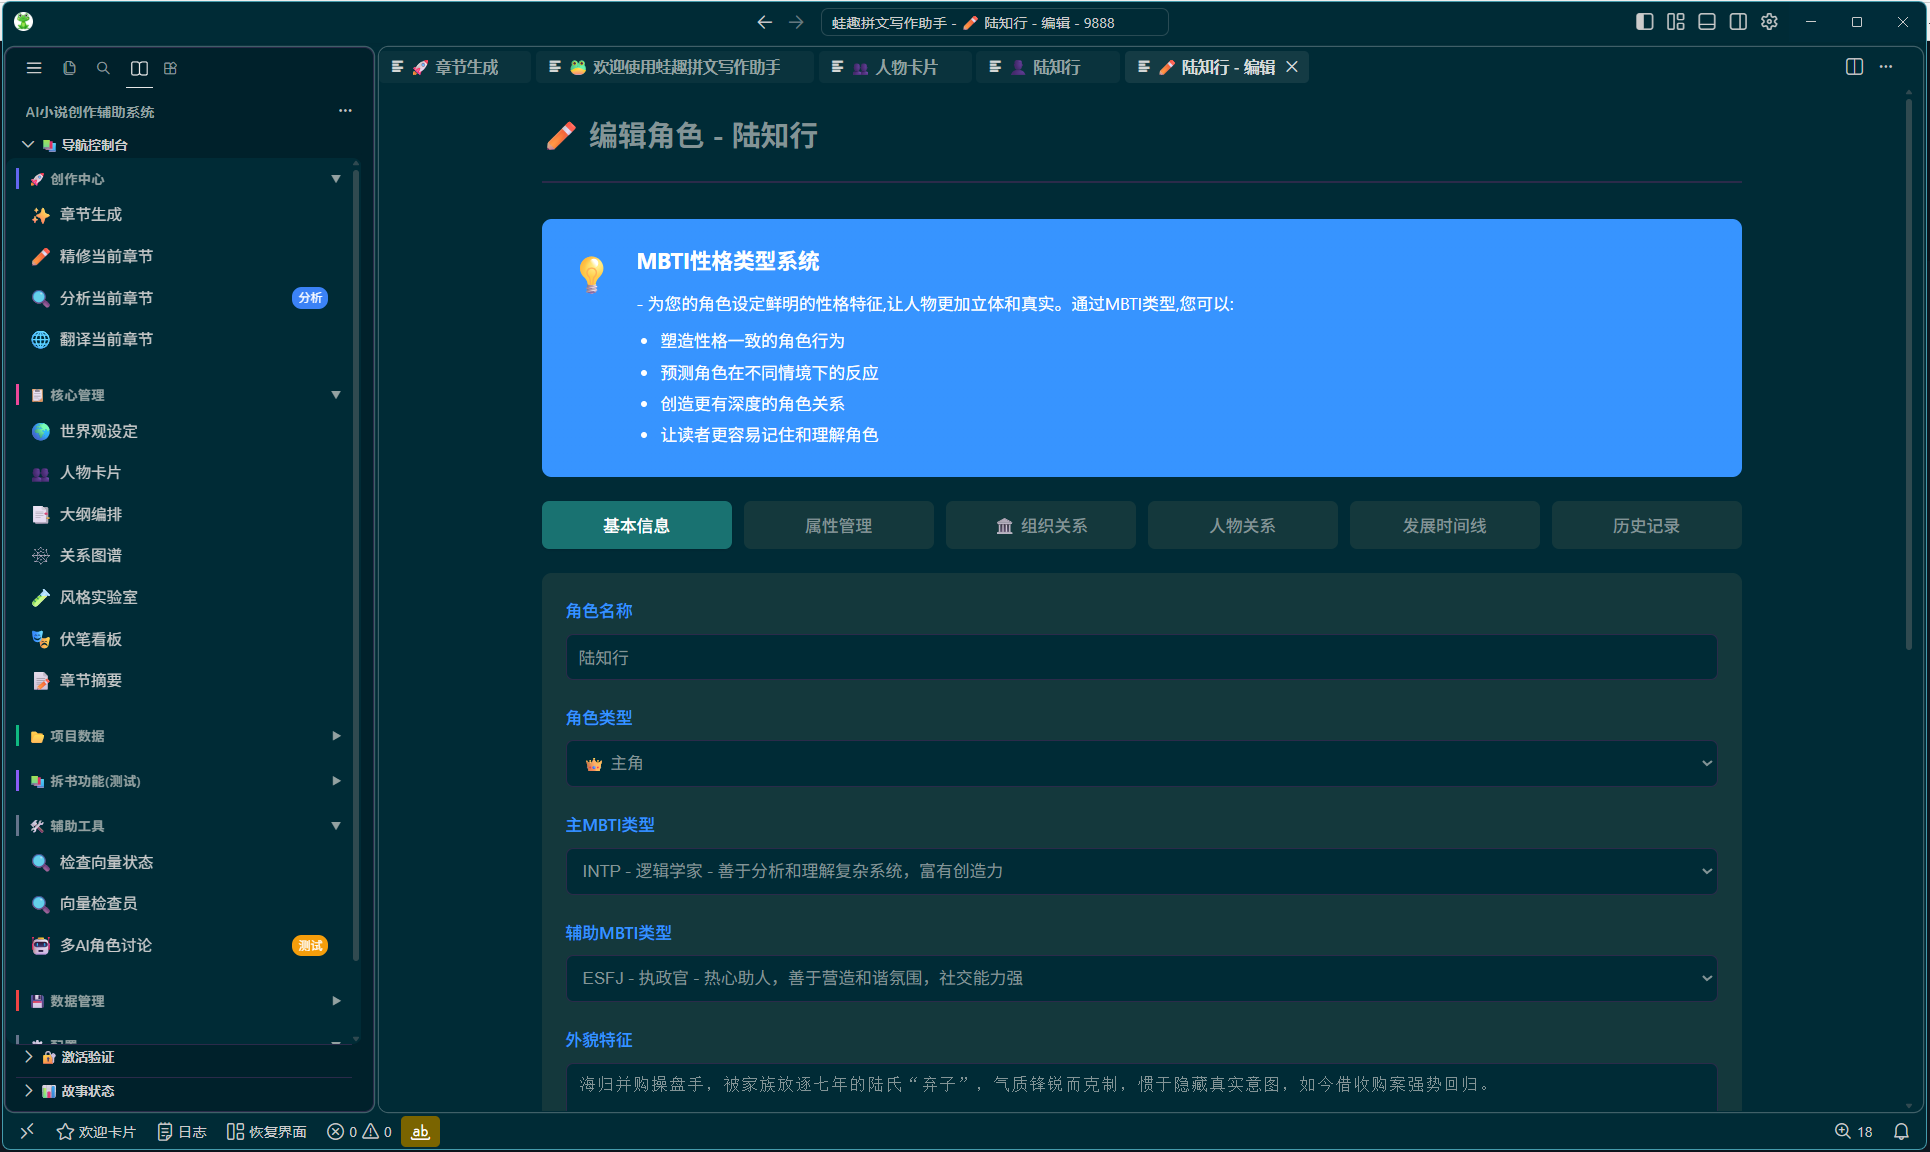Open 章节生成 in sidebar
Image resolution: width=1930 pixels, height=1152 pixels.
click(x=185, y=215)
